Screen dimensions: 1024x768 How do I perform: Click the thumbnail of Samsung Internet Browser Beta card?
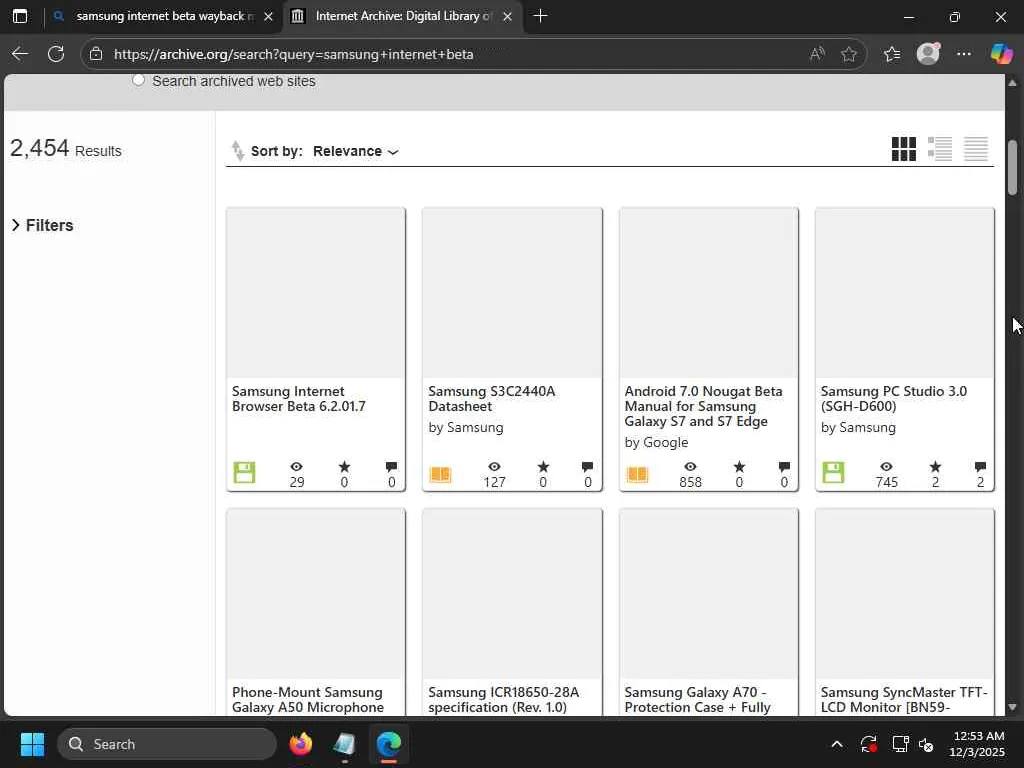click(x=316, y=293)
